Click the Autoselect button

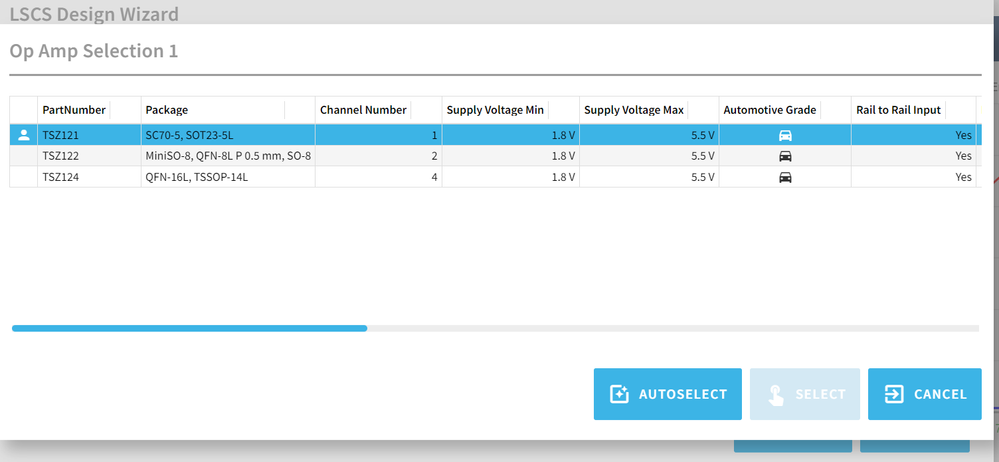pyautogui.click(x=668, y=394)
